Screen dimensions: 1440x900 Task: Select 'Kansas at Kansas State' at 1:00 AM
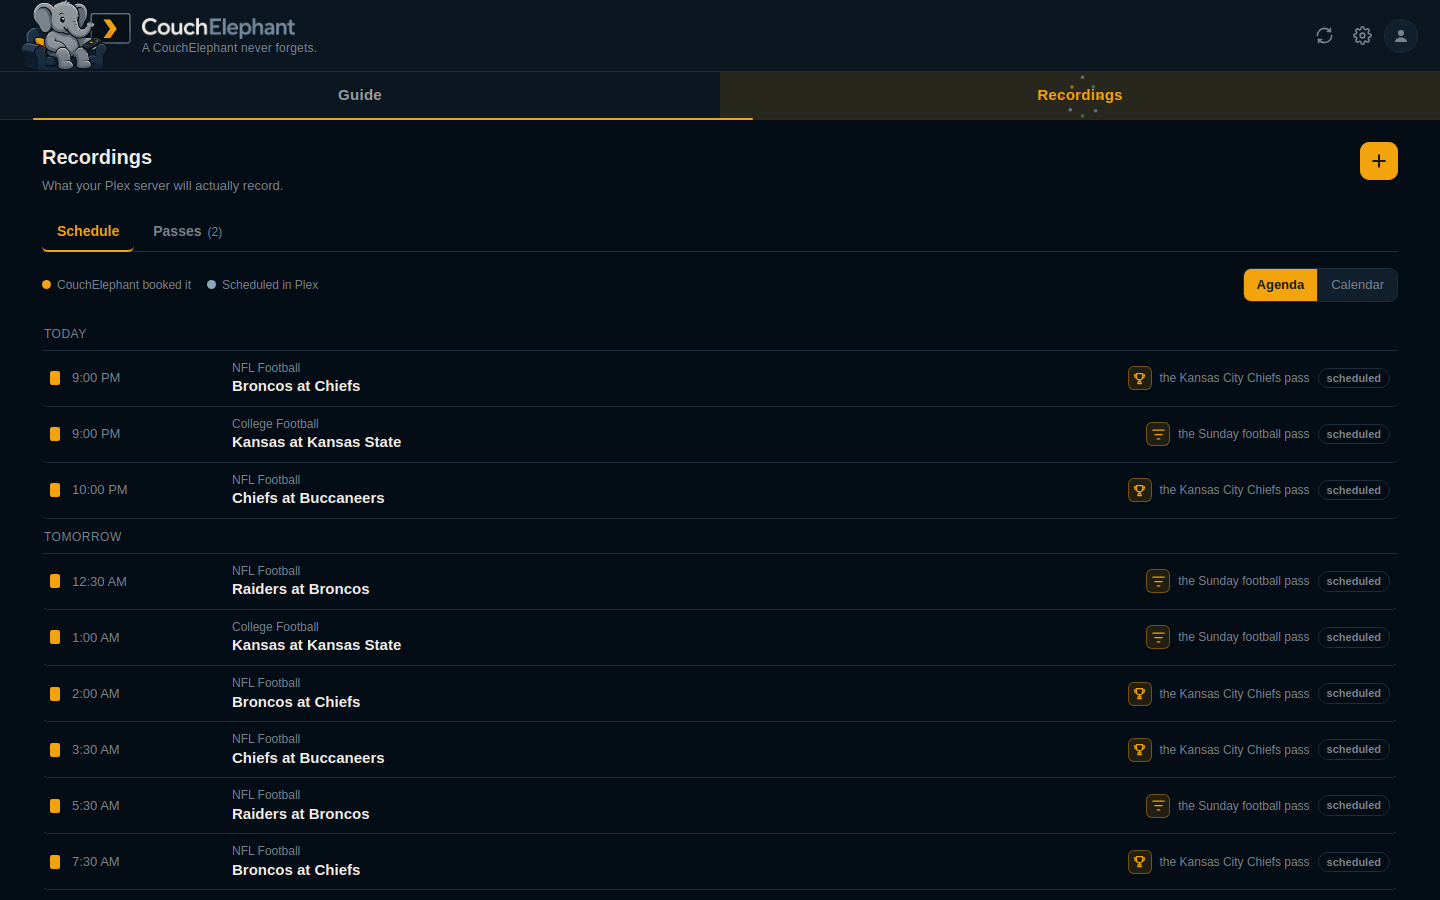point(317,645)
